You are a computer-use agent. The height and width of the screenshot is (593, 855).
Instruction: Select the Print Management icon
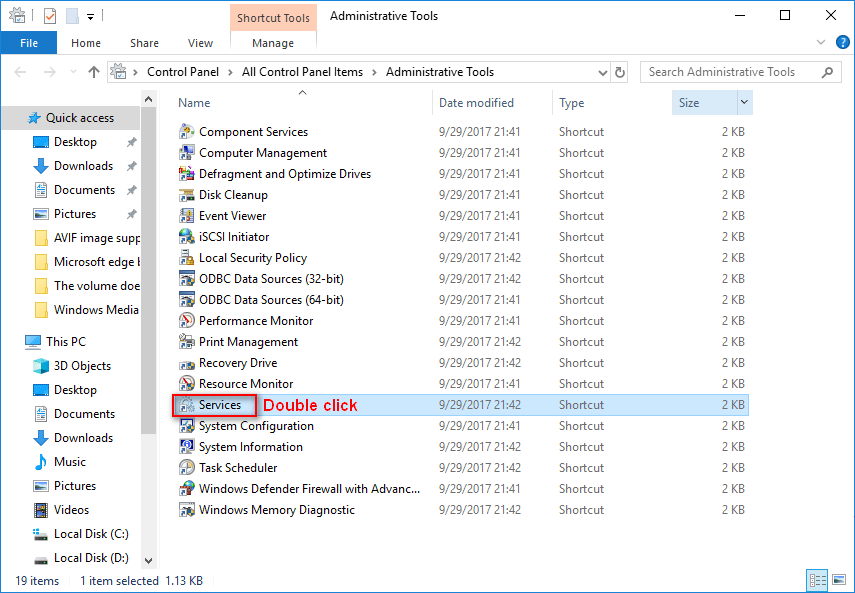186,342
